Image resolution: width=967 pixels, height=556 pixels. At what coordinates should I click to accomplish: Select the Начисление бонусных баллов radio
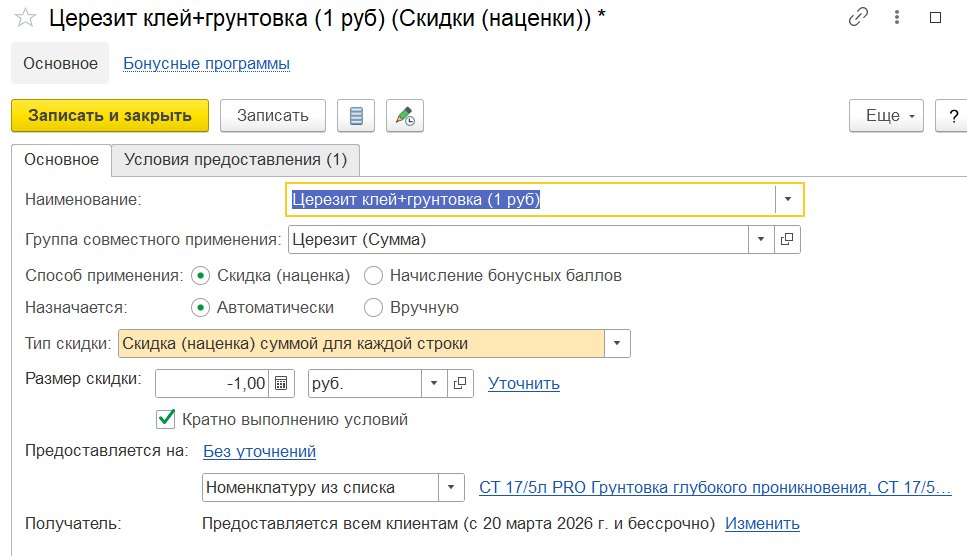coord(374,275)
